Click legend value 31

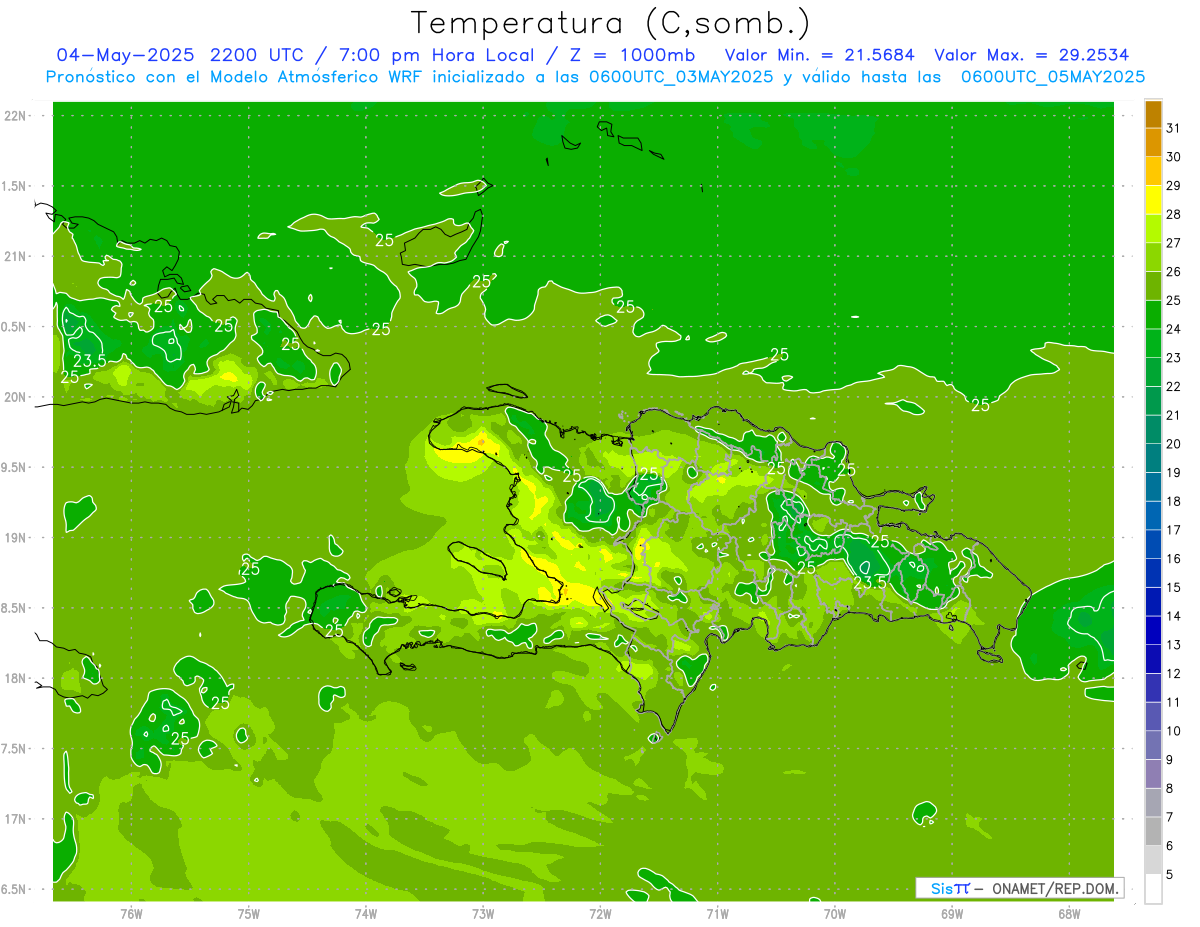pyautogui.click(x=1173, y=128)
